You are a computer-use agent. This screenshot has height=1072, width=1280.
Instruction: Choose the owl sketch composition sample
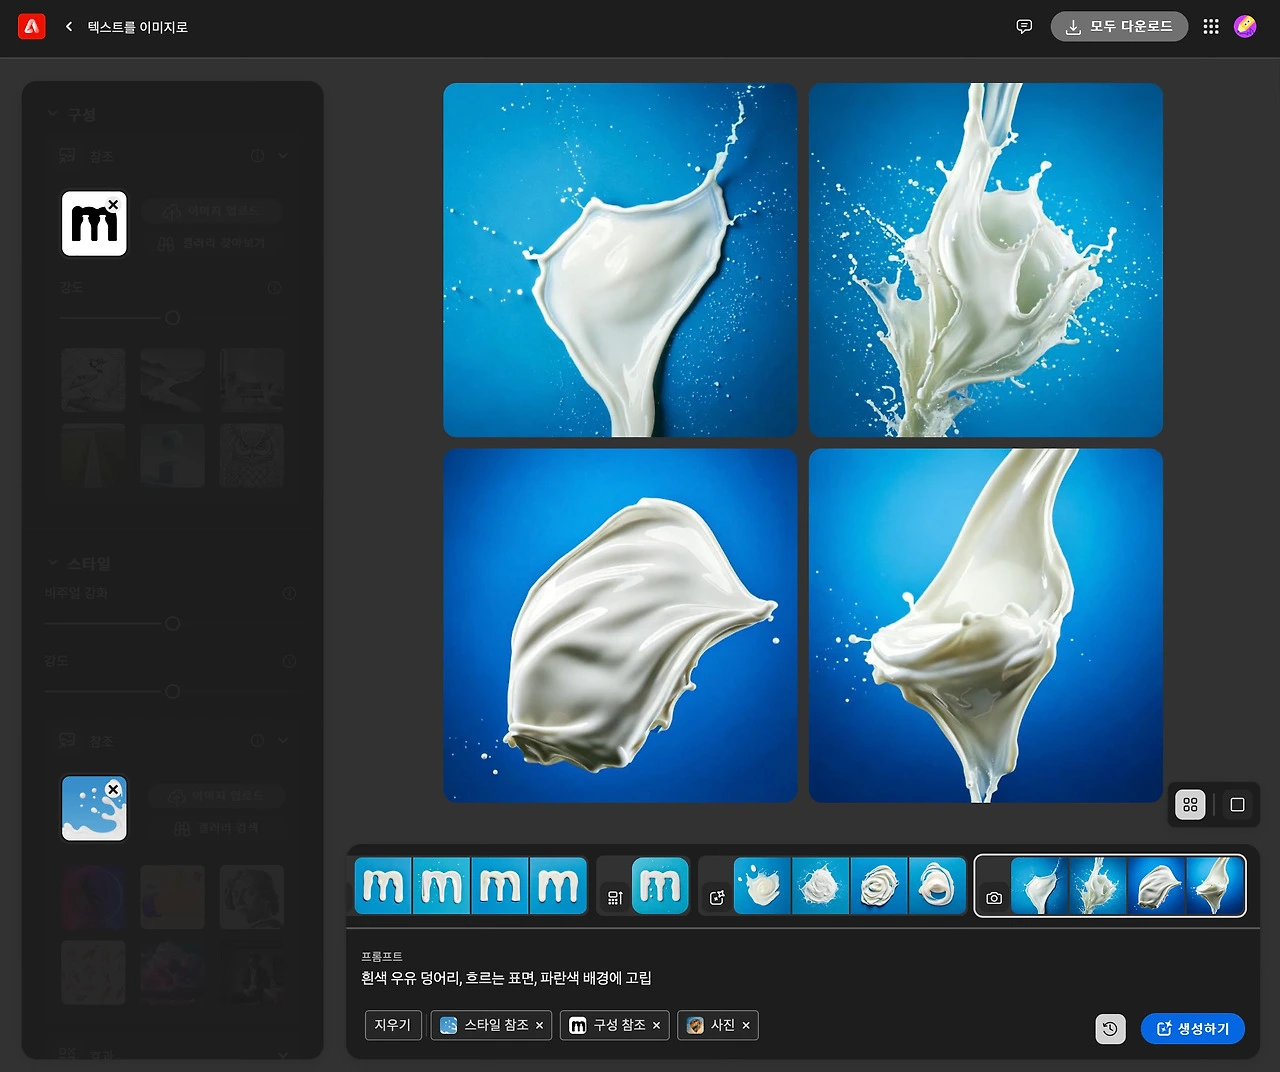[252, 456]
